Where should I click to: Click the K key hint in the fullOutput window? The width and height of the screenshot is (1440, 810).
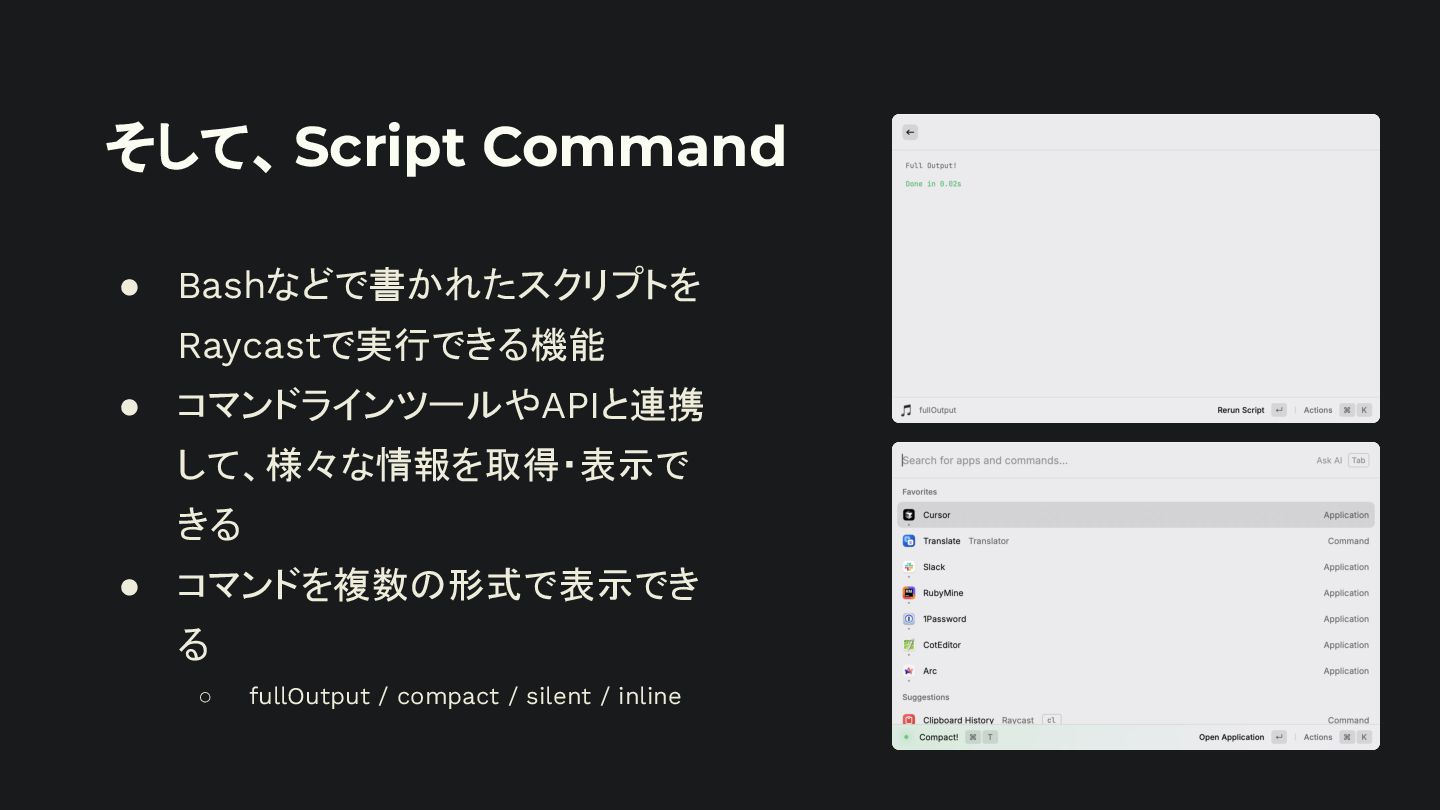pyautogui.click(x=1364, y=410)
